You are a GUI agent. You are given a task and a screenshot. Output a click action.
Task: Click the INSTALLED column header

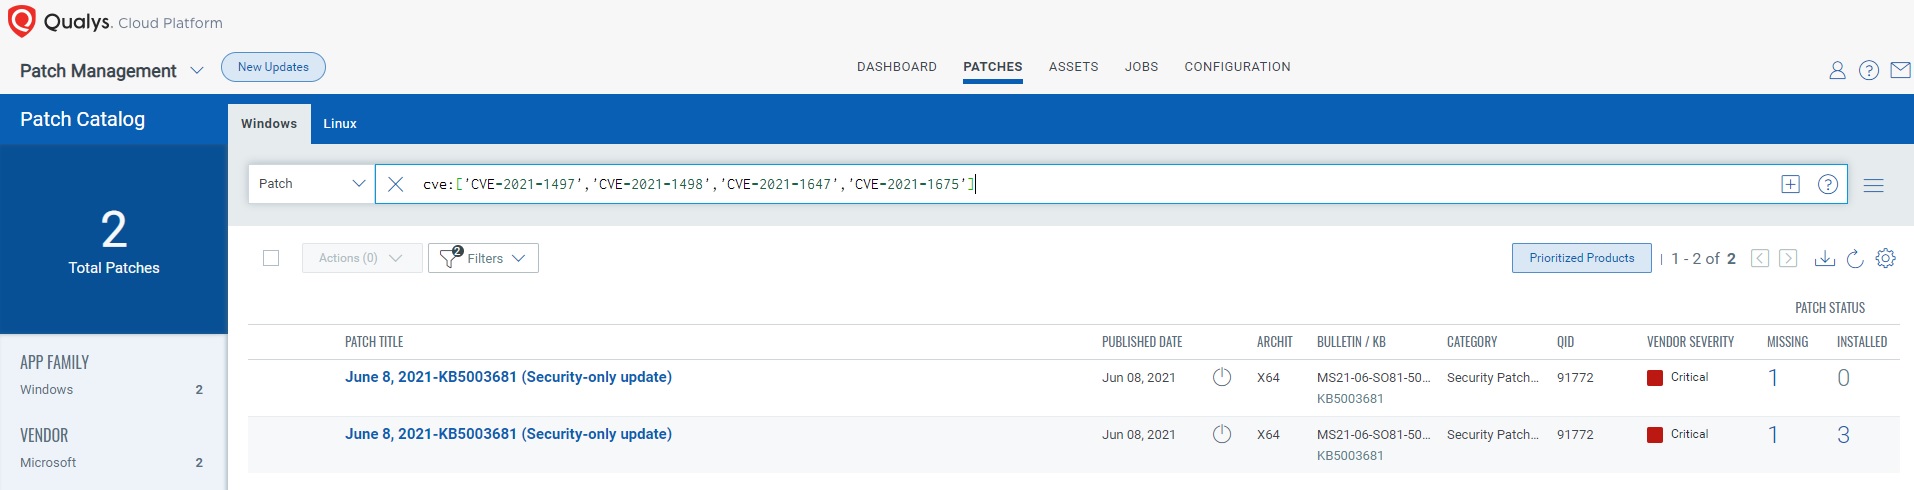(1862, 342)
